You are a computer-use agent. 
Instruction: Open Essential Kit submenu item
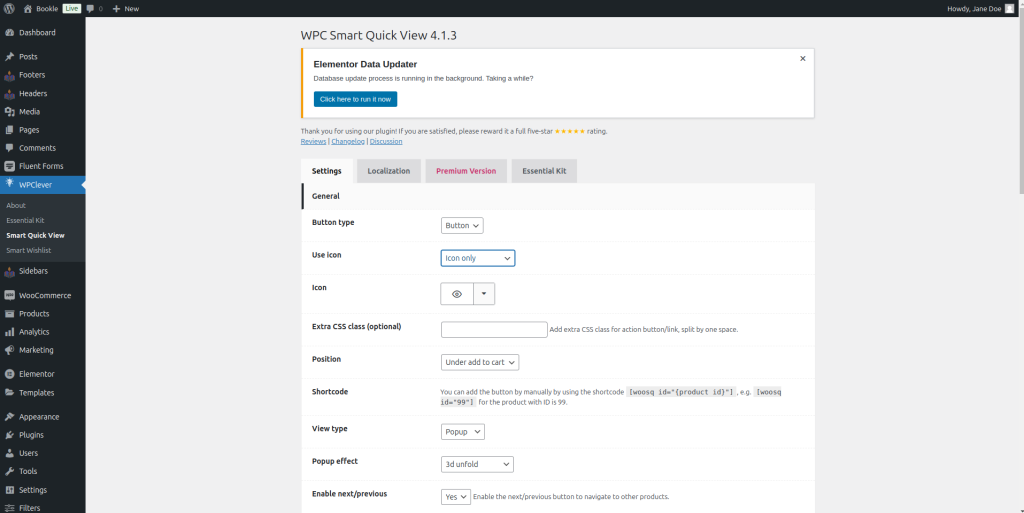[x=25, y=220]
